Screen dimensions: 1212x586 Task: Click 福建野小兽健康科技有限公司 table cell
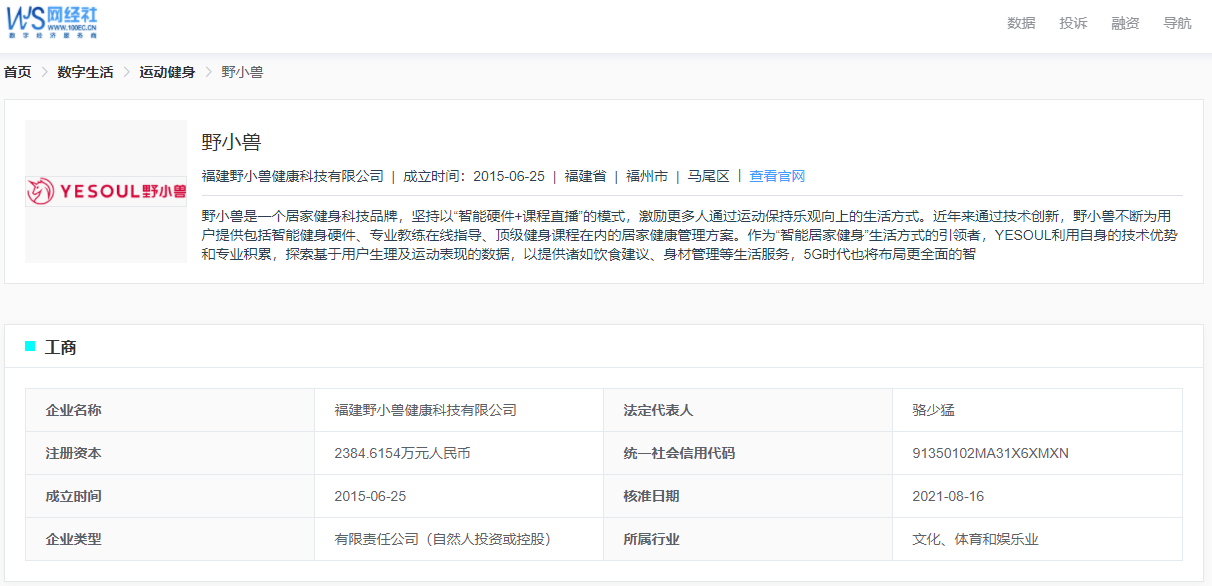[x=459, y=410]
